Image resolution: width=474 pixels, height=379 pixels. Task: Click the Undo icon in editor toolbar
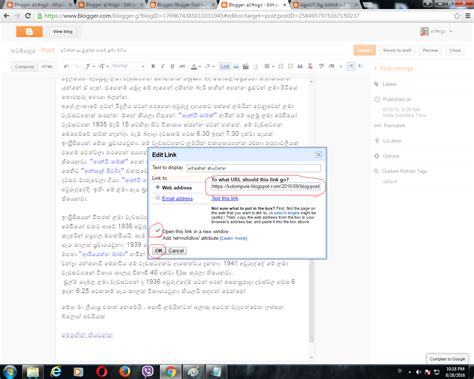[x=66, y=67]
